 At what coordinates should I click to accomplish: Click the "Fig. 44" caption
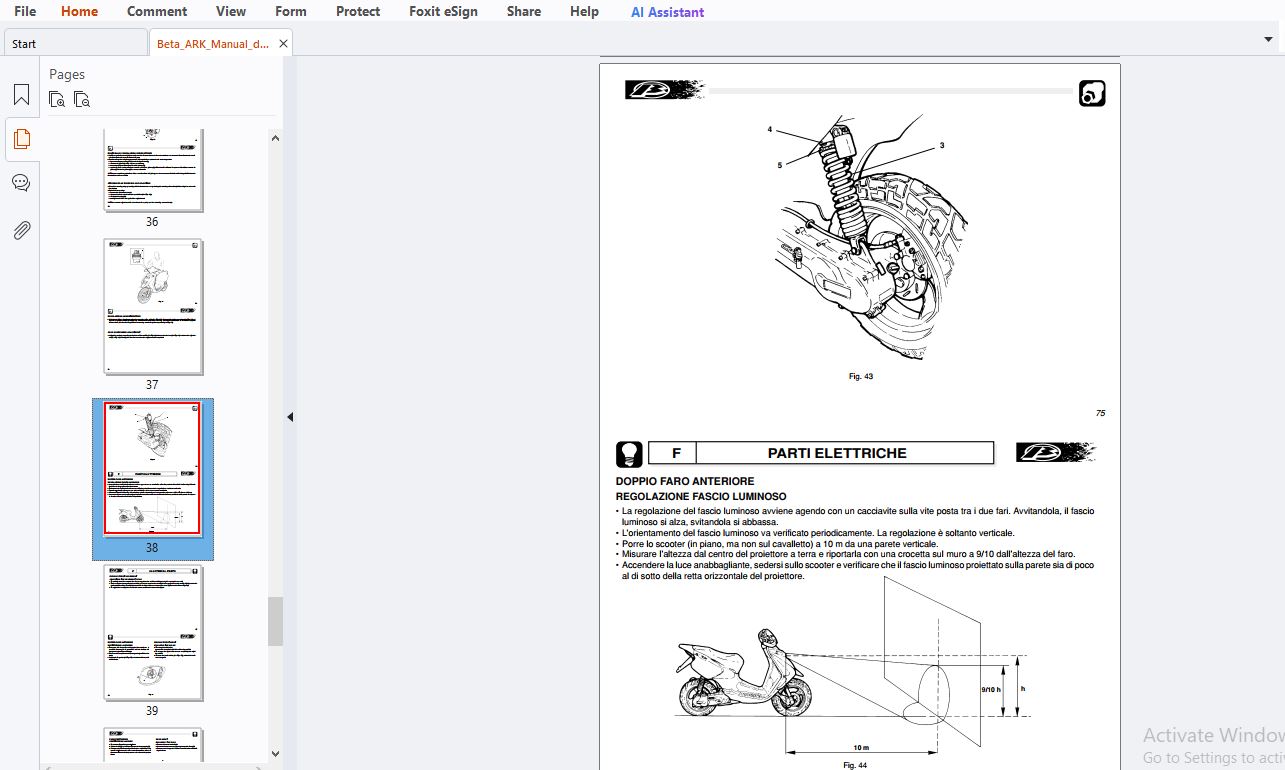855,765
